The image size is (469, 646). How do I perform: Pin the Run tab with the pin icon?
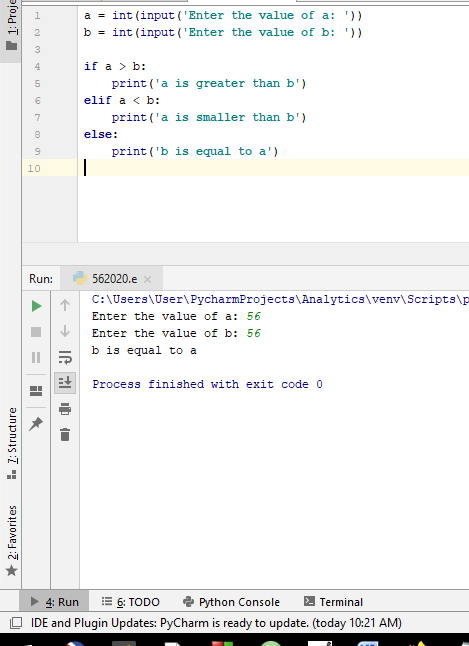(x=36, y=424)
